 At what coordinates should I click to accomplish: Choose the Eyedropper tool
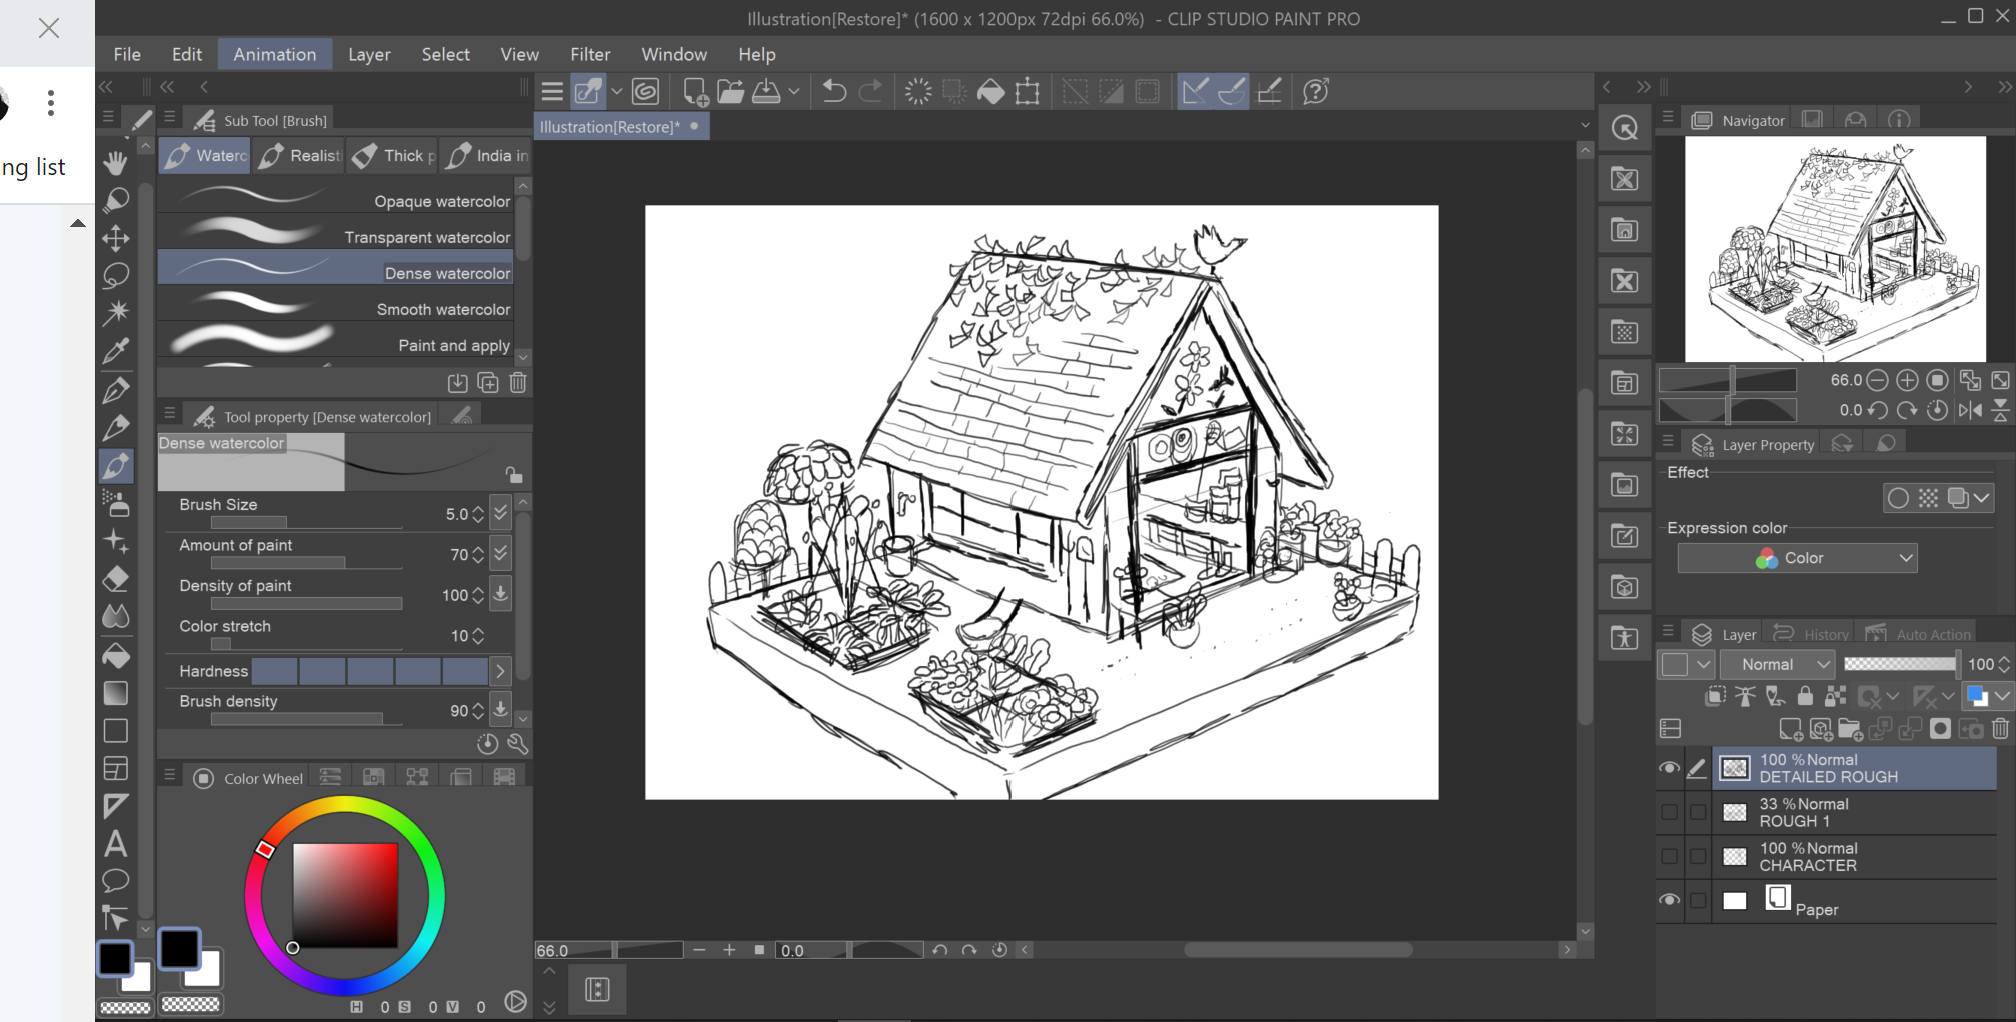click(116, 350)
